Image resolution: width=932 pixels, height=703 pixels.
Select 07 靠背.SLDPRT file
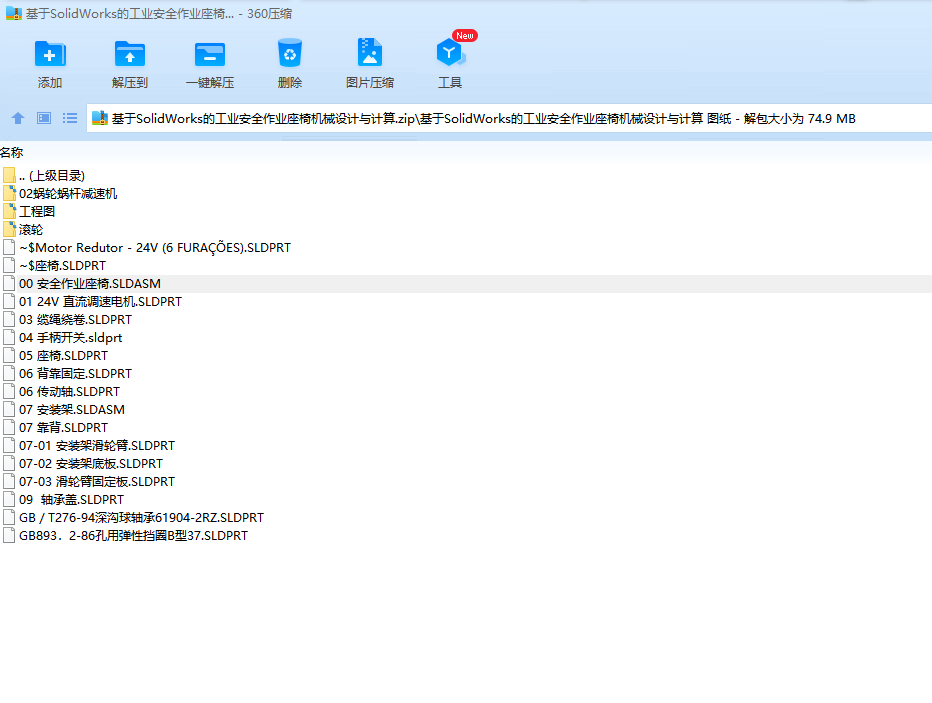[x=64, y=428]
